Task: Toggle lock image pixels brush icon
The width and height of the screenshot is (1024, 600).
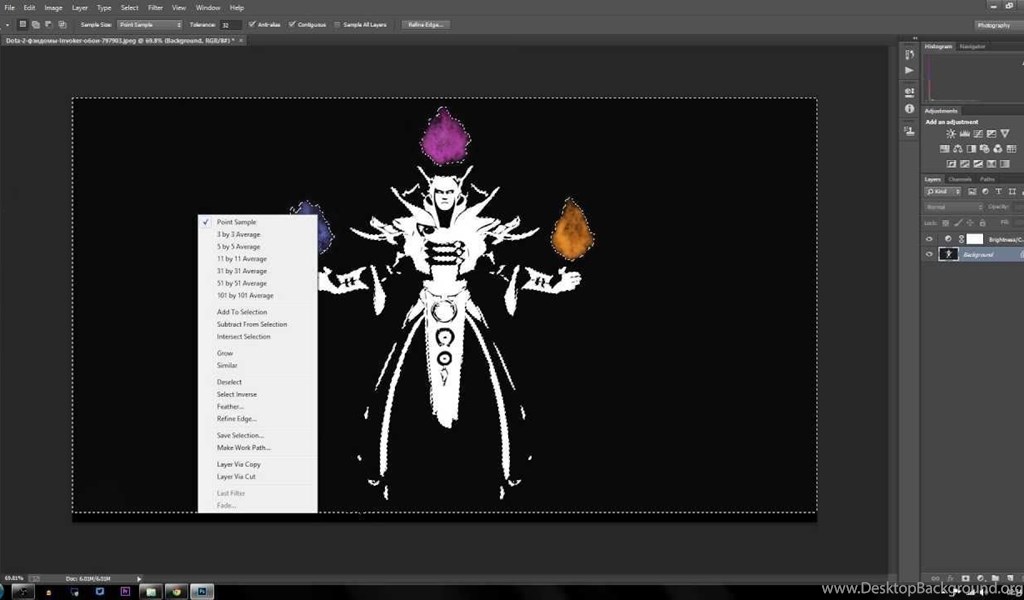Action: pos(957,223)
